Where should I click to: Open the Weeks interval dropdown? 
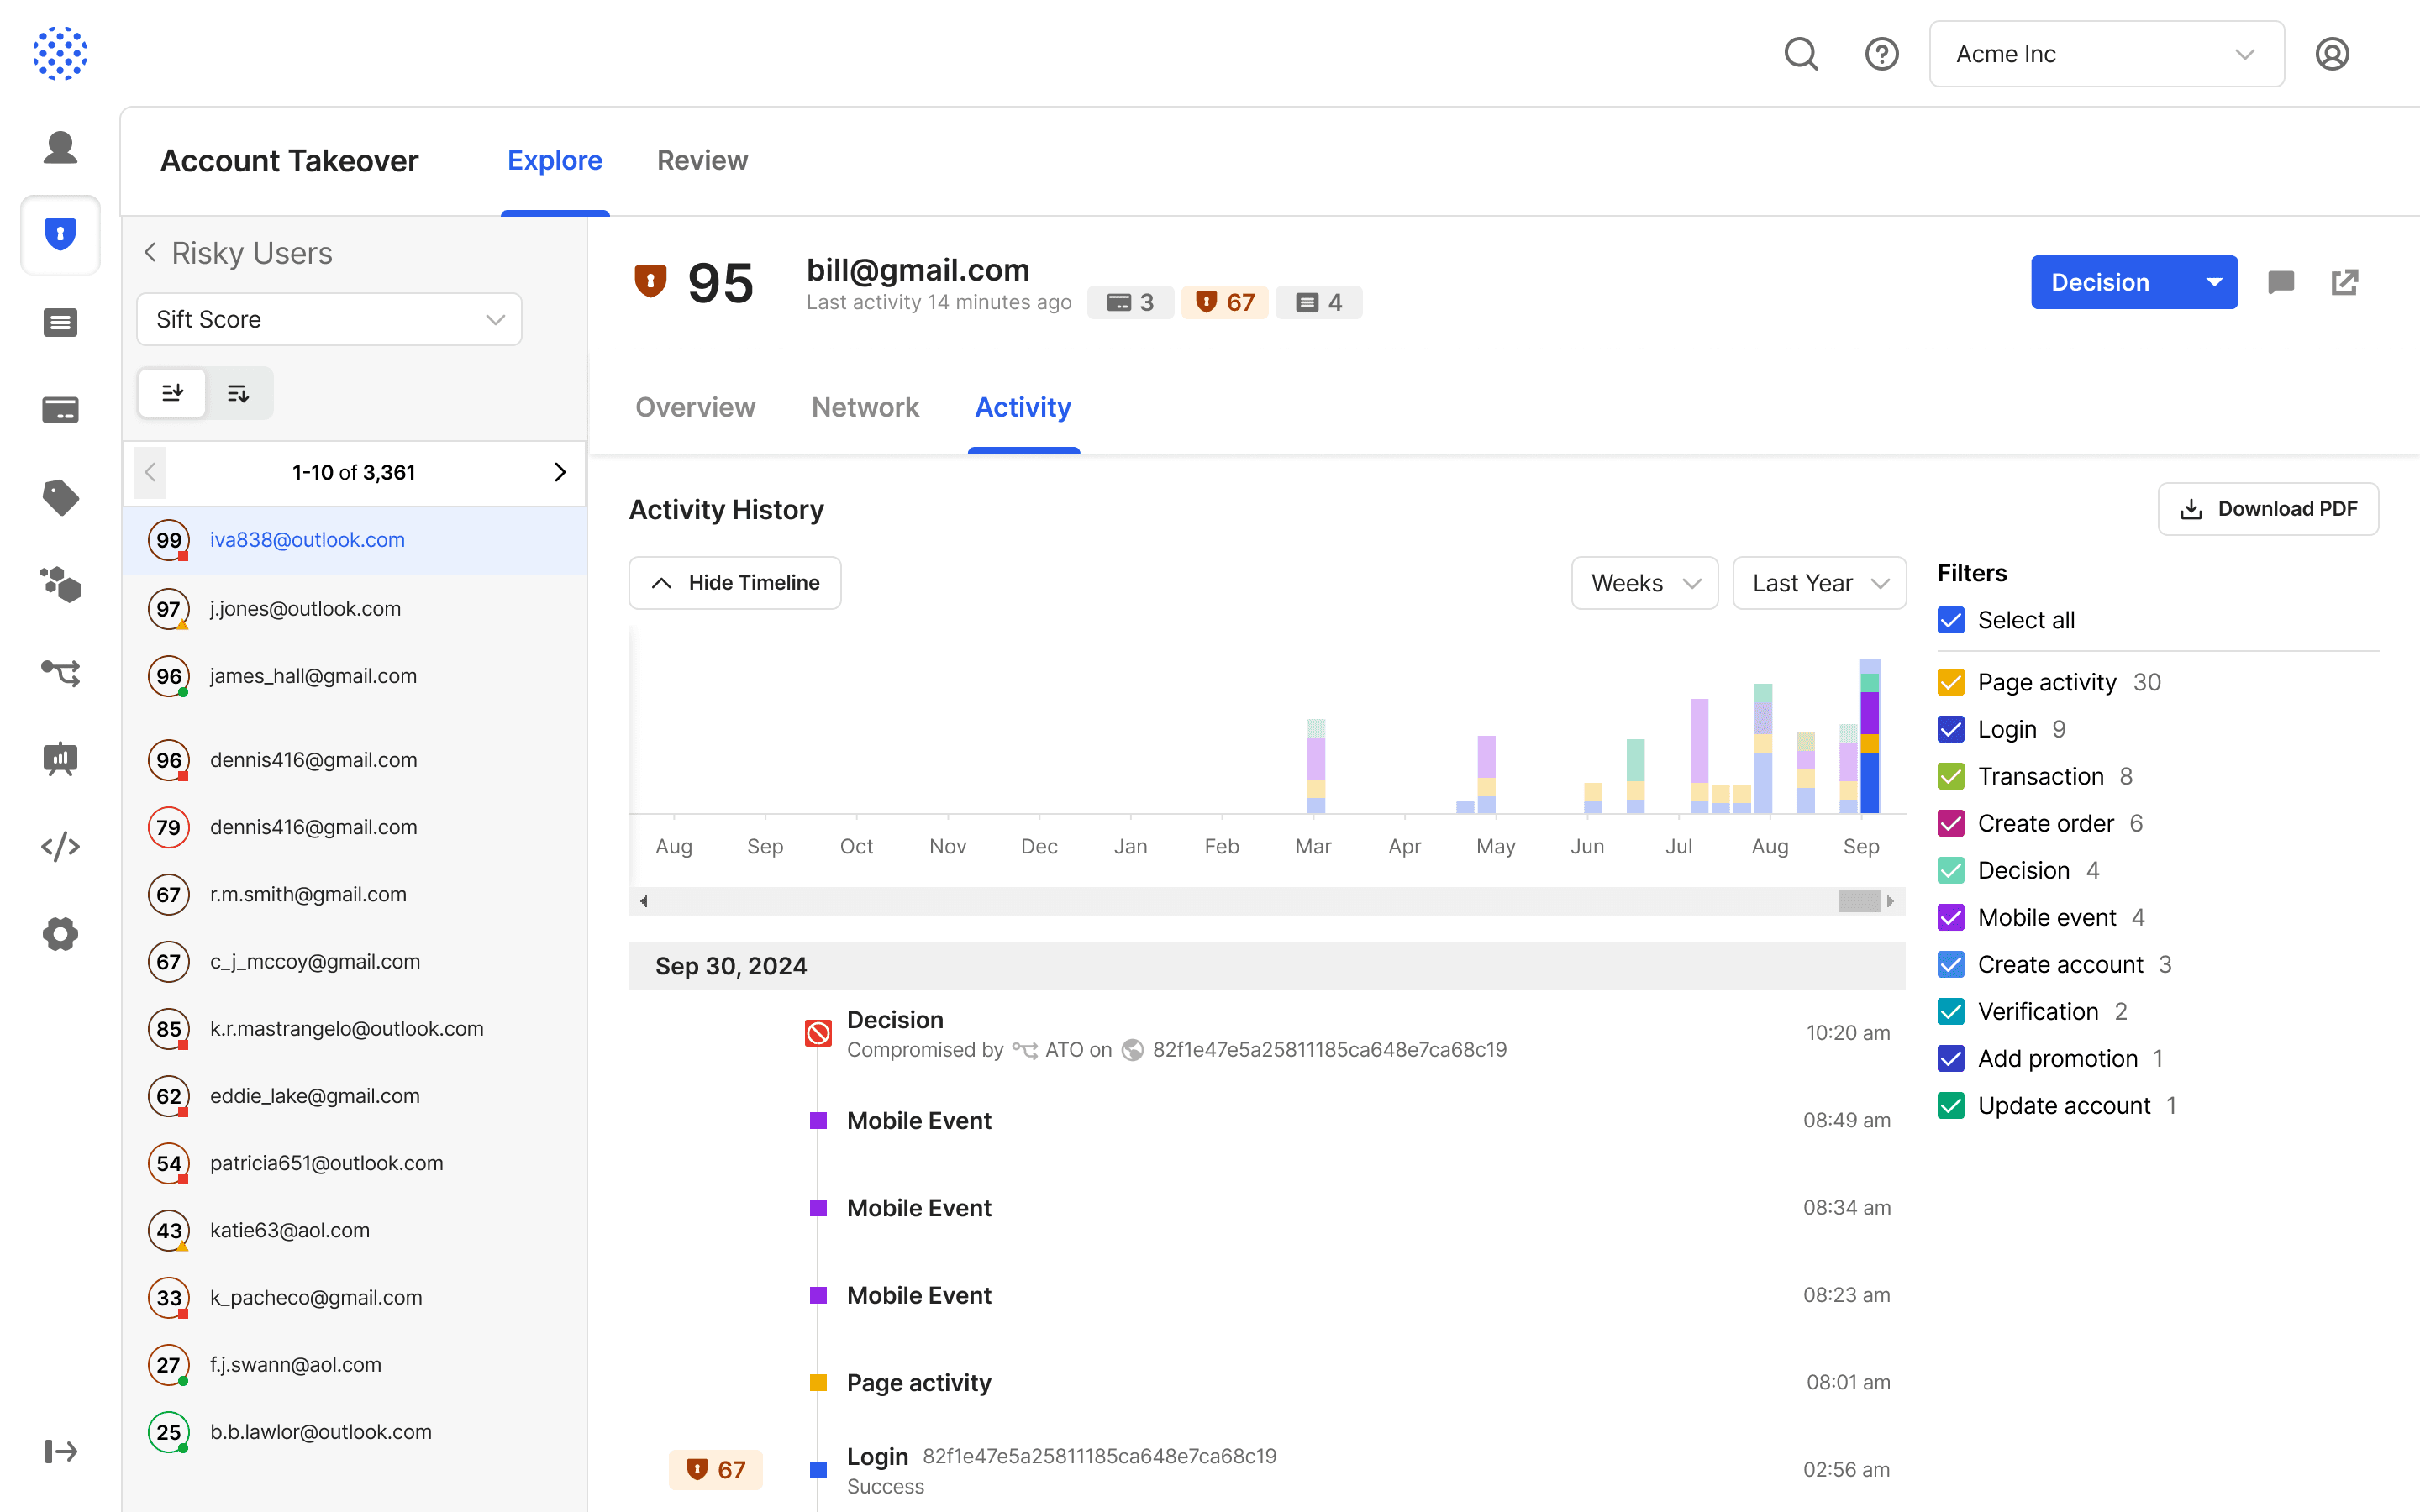1644,583
